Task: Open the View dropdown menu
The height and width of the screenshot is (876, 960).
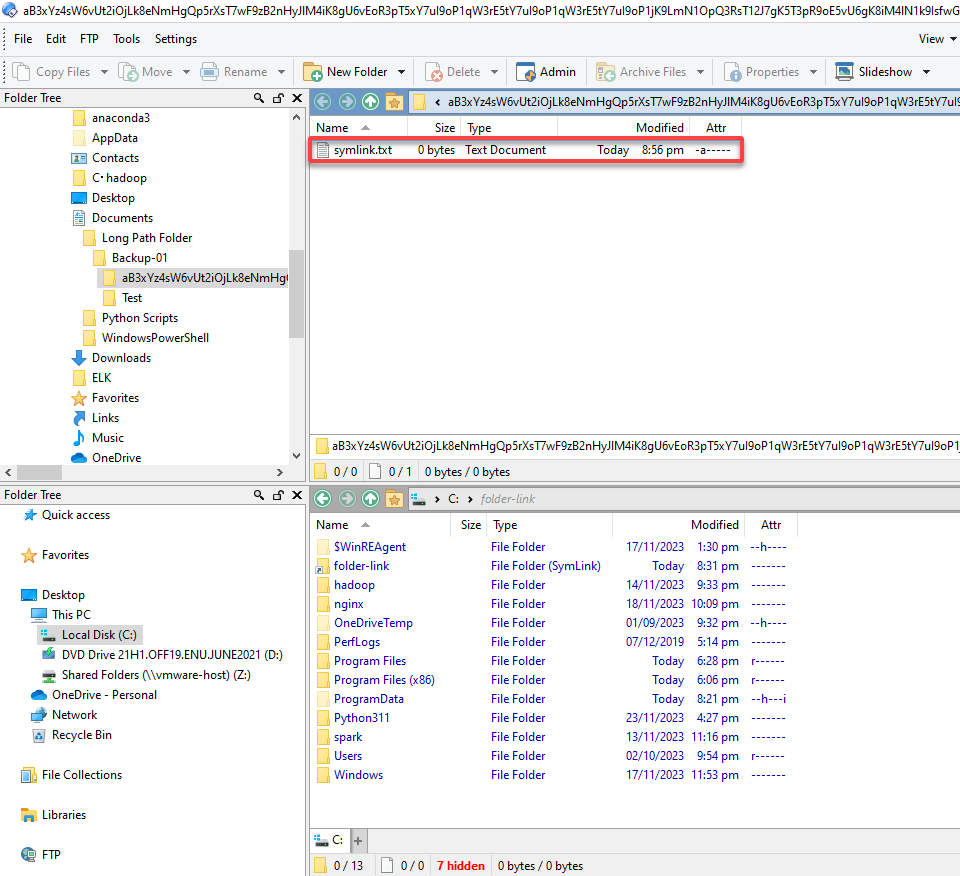Action: 937,39
